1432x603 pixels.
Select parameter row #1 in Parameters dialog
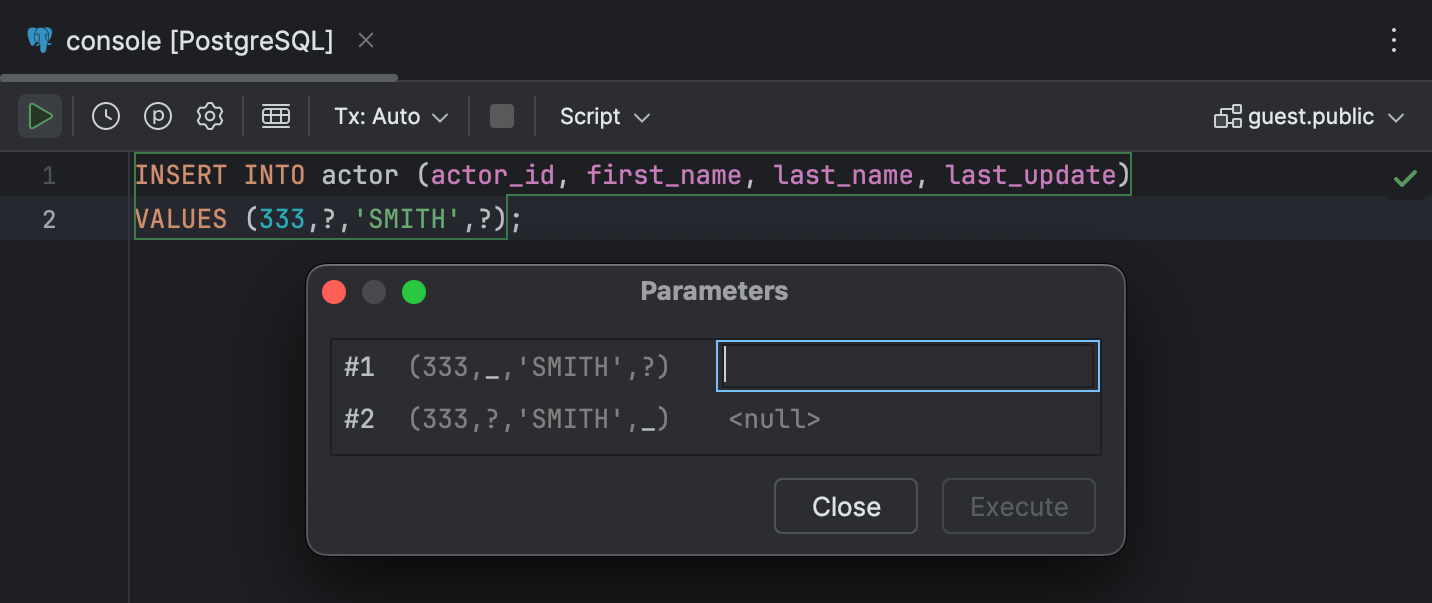tap(540, 366)
